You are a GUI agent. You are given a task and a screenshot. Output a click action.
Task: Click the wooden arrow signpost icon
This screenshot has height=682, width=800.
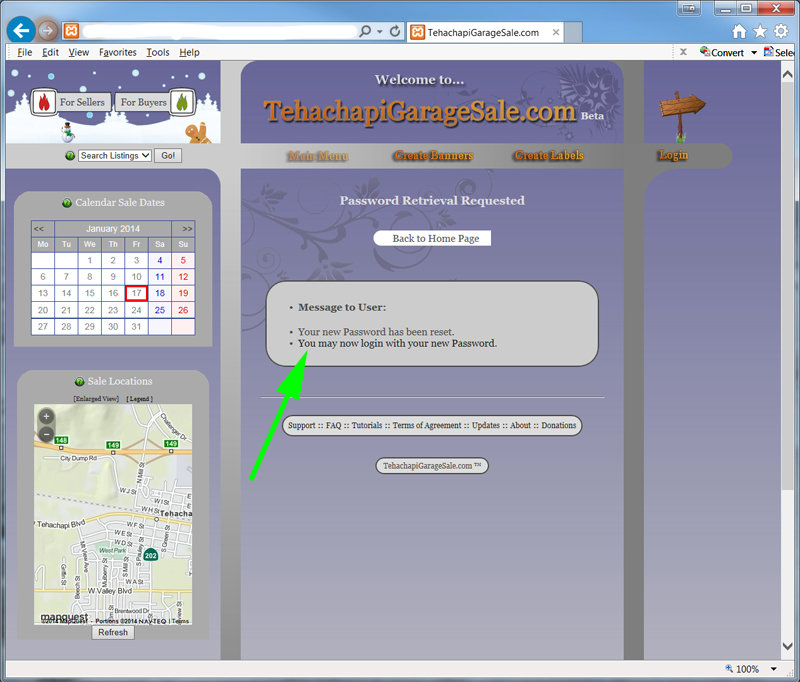[682, 116]
